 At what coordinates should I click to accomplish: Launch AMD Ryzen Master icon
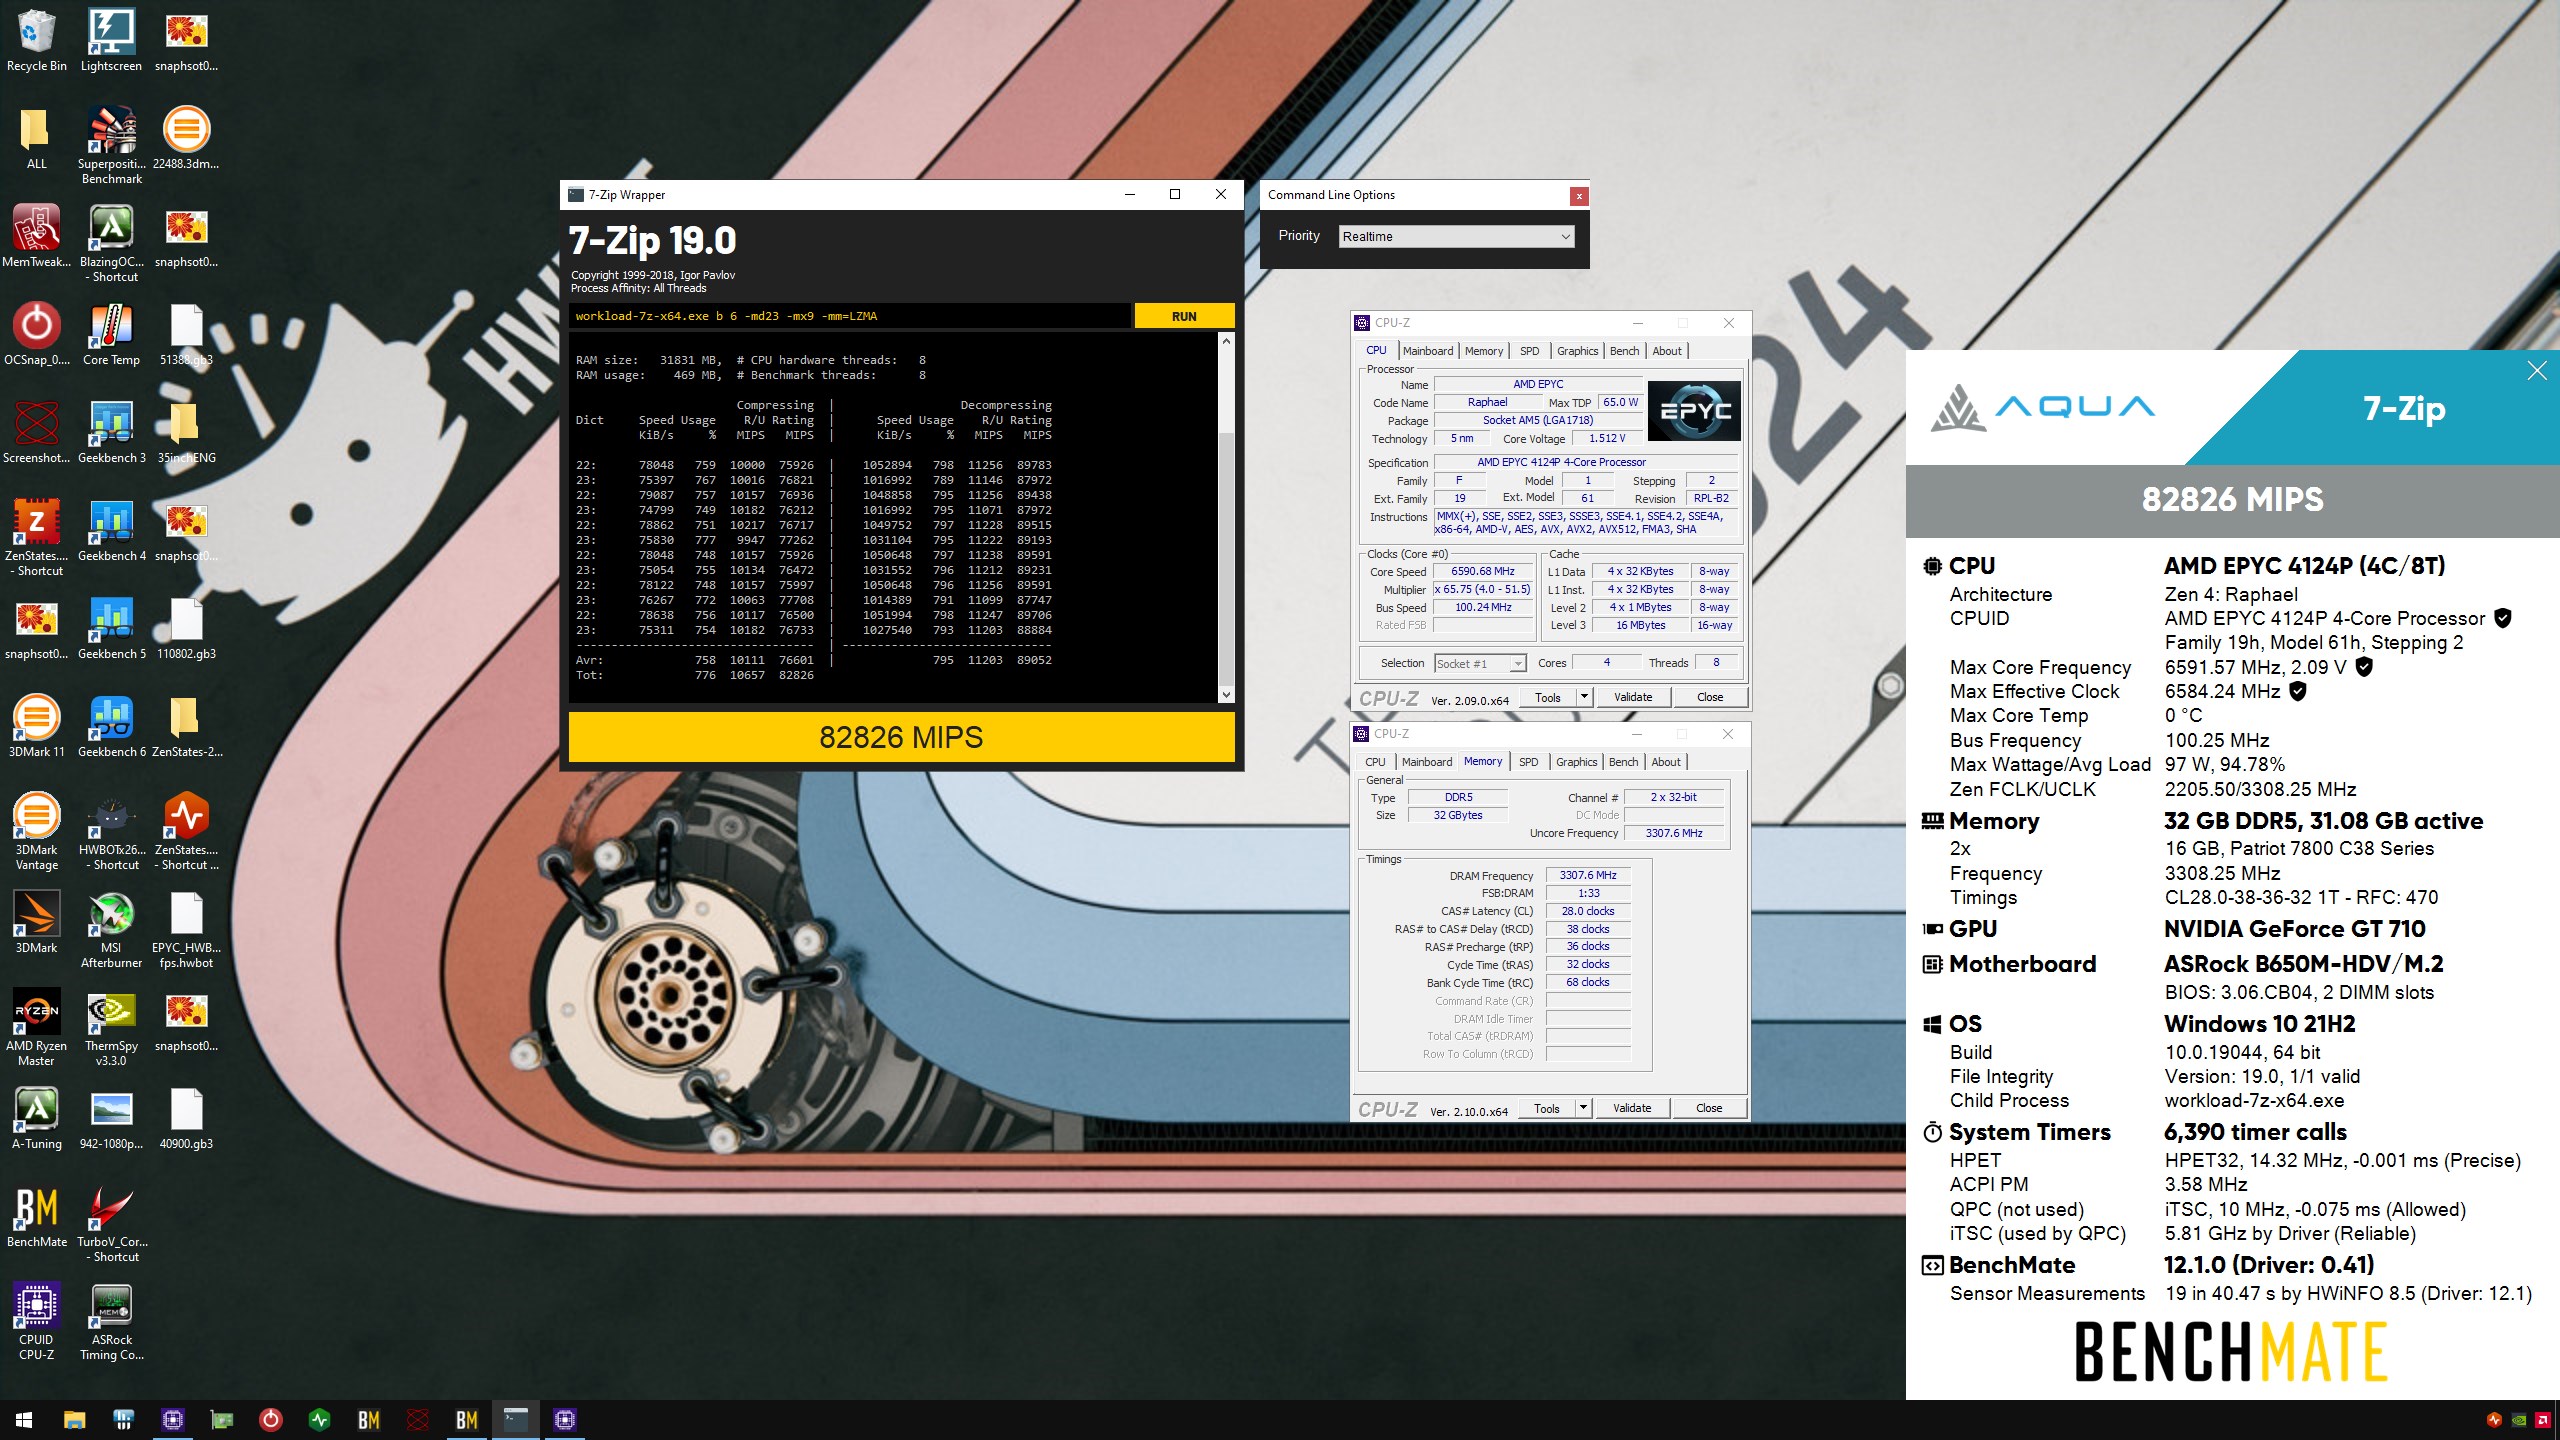(x=36, y=1027)
